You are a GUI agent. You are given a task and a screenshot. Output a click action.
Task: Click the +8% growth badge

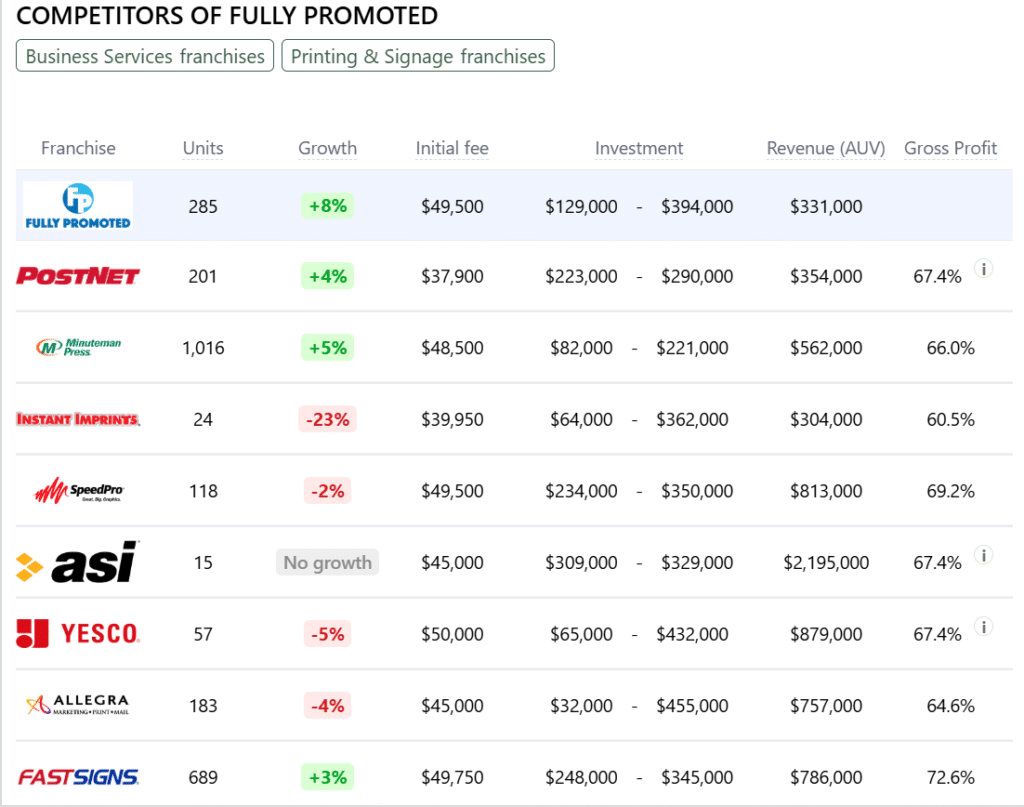[x=327, y=206]
